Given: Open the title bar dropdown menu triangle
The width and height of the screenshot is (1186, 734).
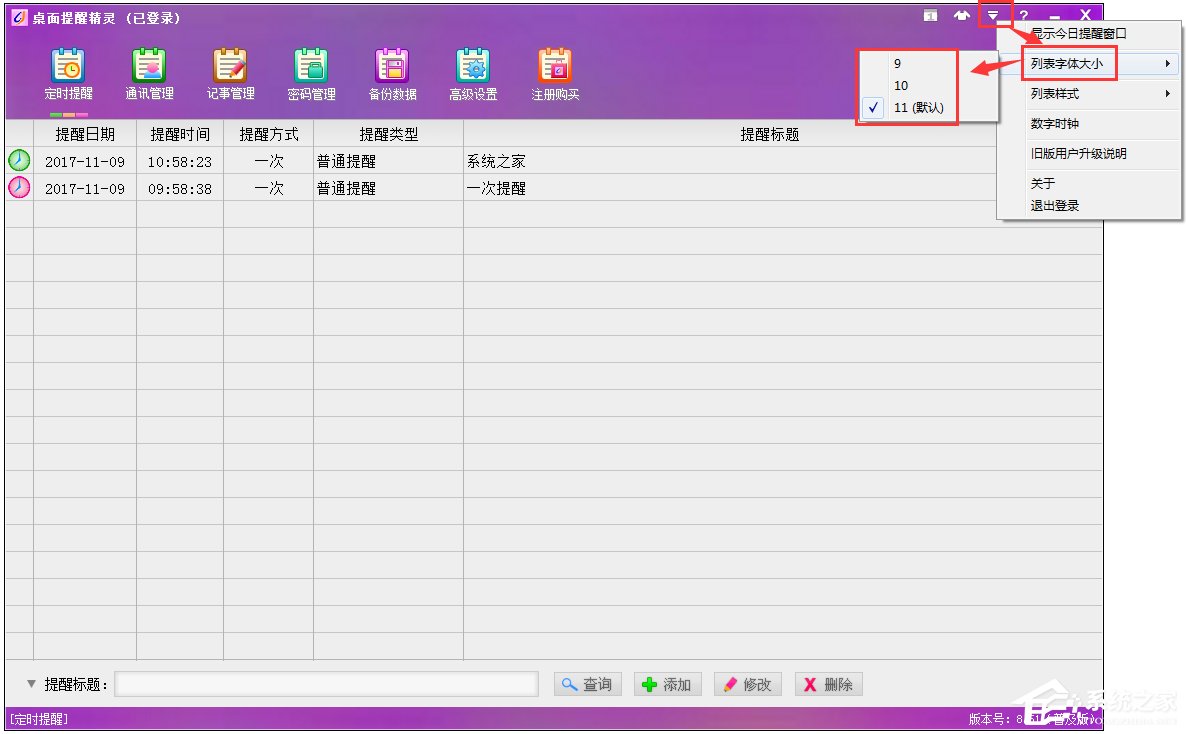Looking at the screenshot, I should [x=993, y=15].
